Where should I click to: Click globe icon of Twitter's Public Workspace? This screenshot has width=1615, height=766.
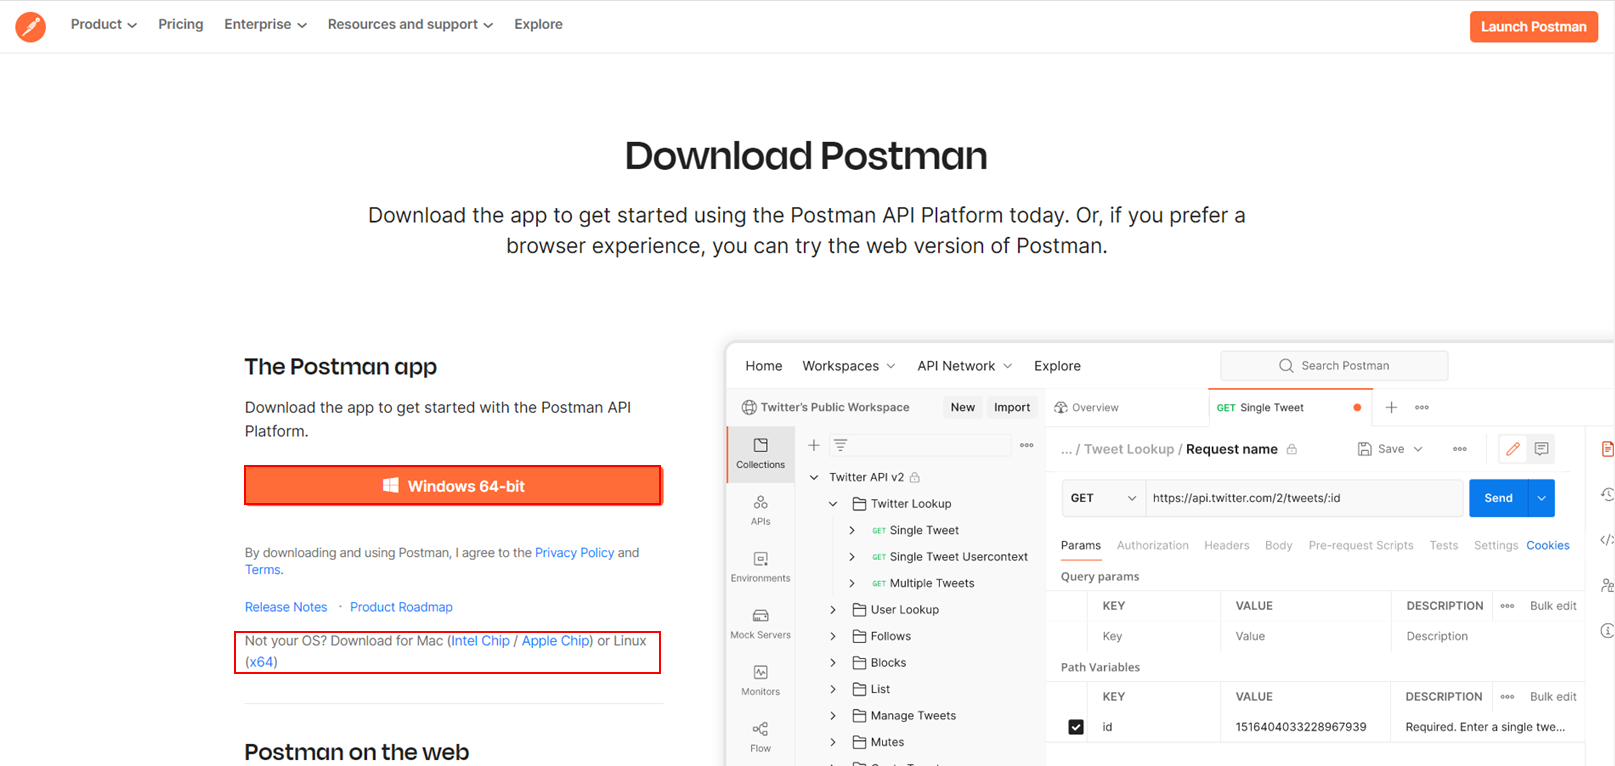(749, 407)
